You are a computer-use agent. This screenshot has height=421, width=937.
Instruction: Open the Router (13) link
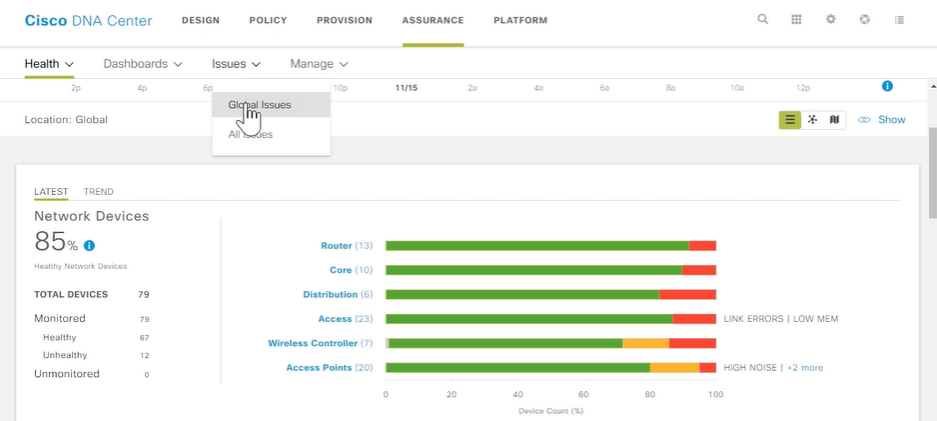[347, 245]
